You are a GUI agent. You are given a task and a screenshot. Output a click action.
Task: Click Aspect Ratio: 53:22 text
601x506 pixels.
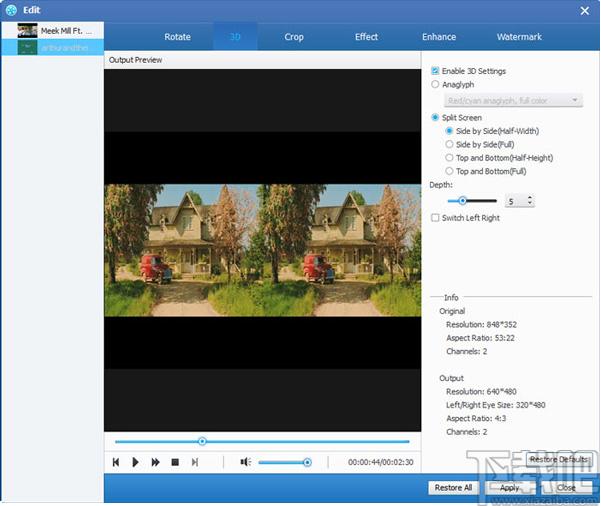480,338
